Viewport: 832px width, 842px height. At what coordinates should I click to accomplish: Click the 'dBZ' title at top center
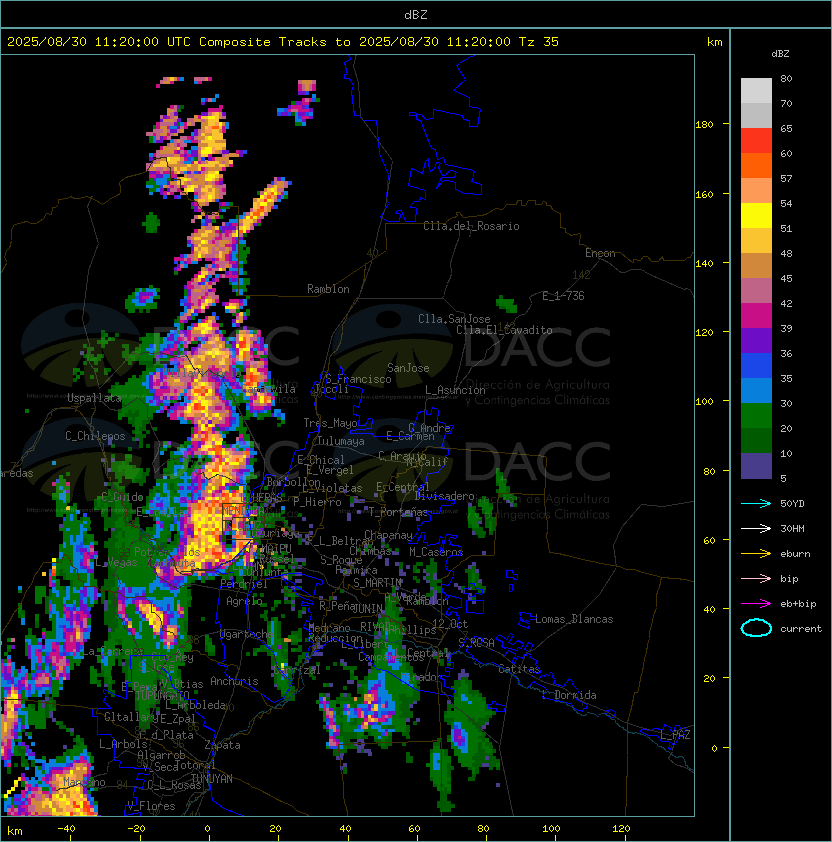click(416, 14)
